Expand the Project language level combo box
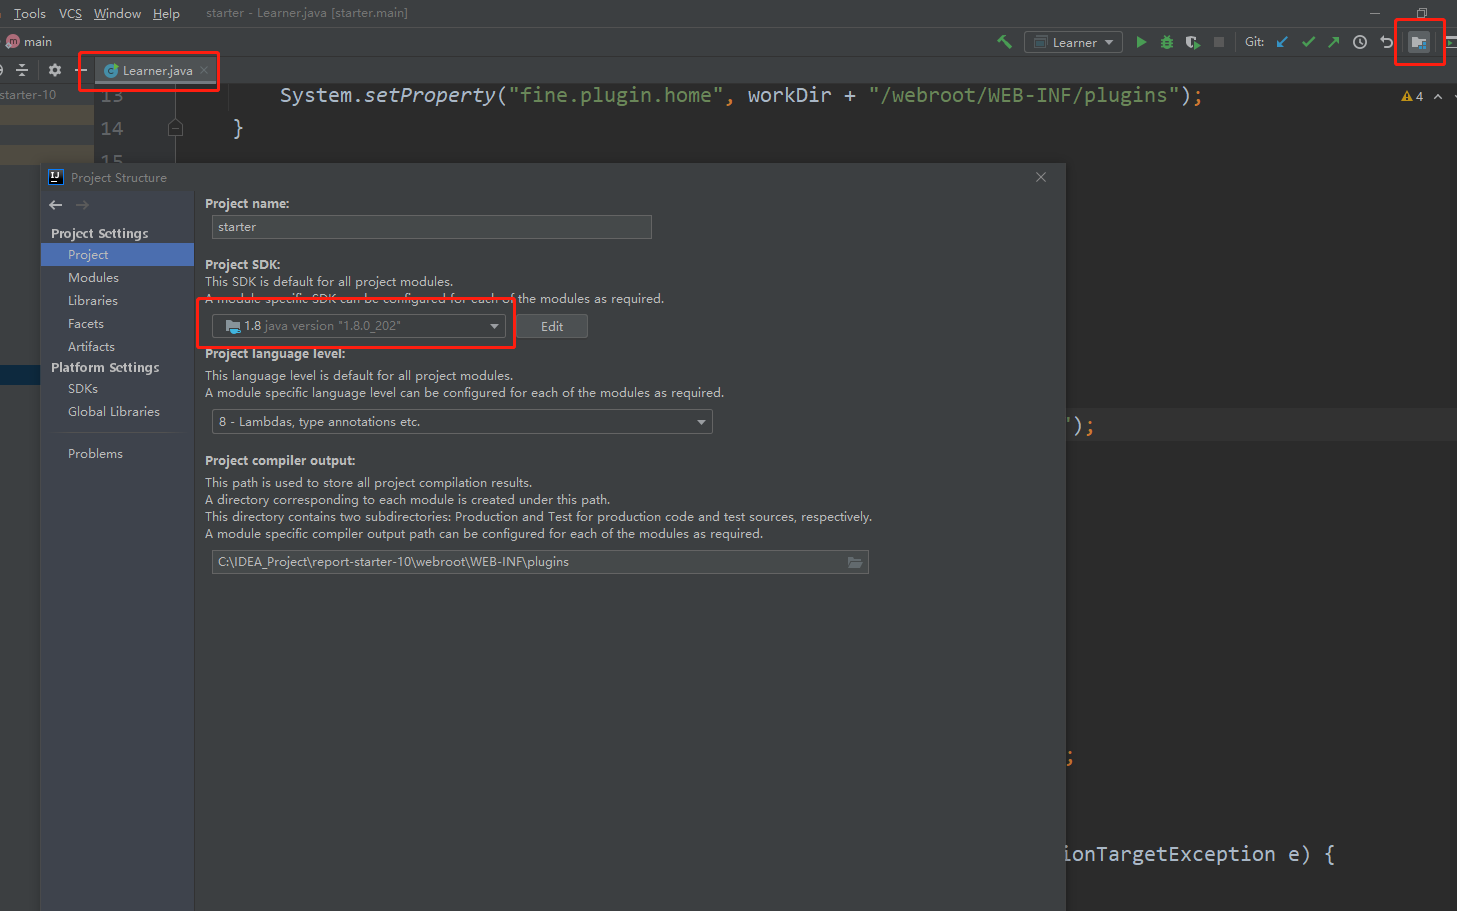 coord(462,422)
